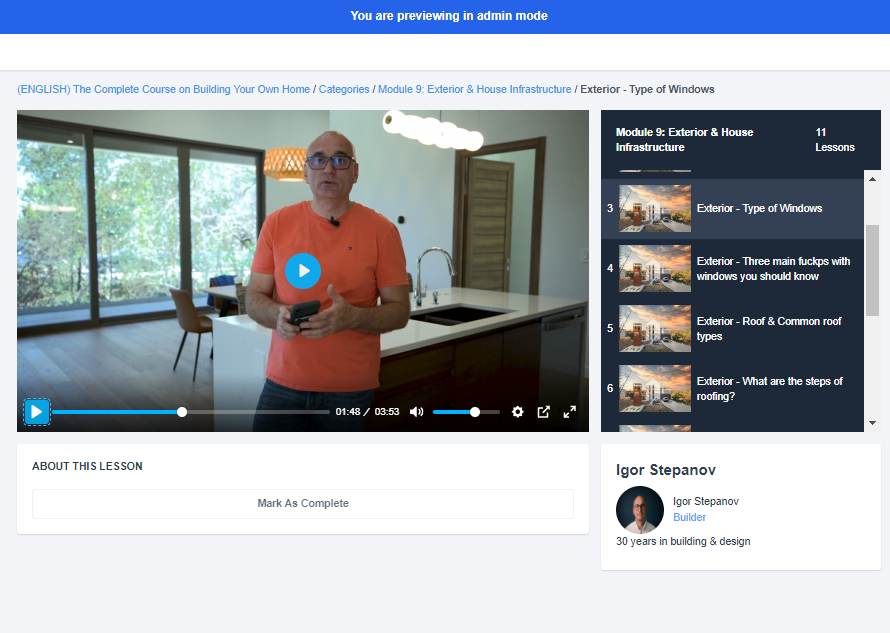Viewport: 890px width, 633px height.
Task: Open video in pop-out window icon
Action: coord(543,412)
